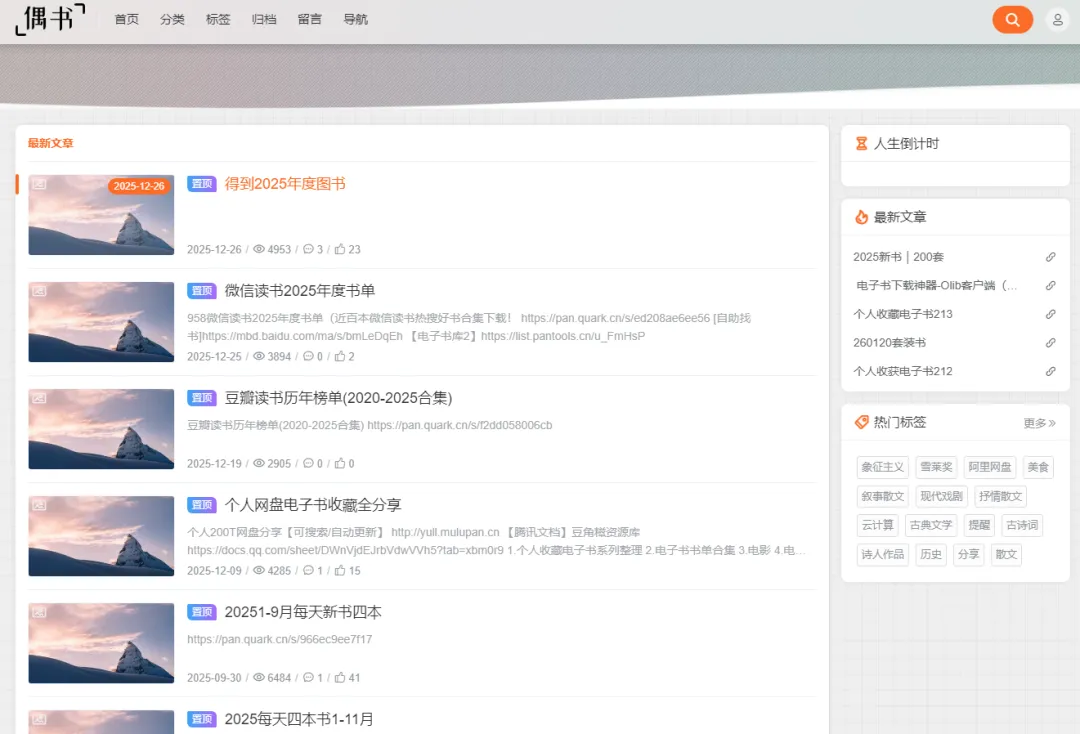Click link icon beside 个人收藏电子书213
This screenshot has height=734, width=1080.
1050,314
